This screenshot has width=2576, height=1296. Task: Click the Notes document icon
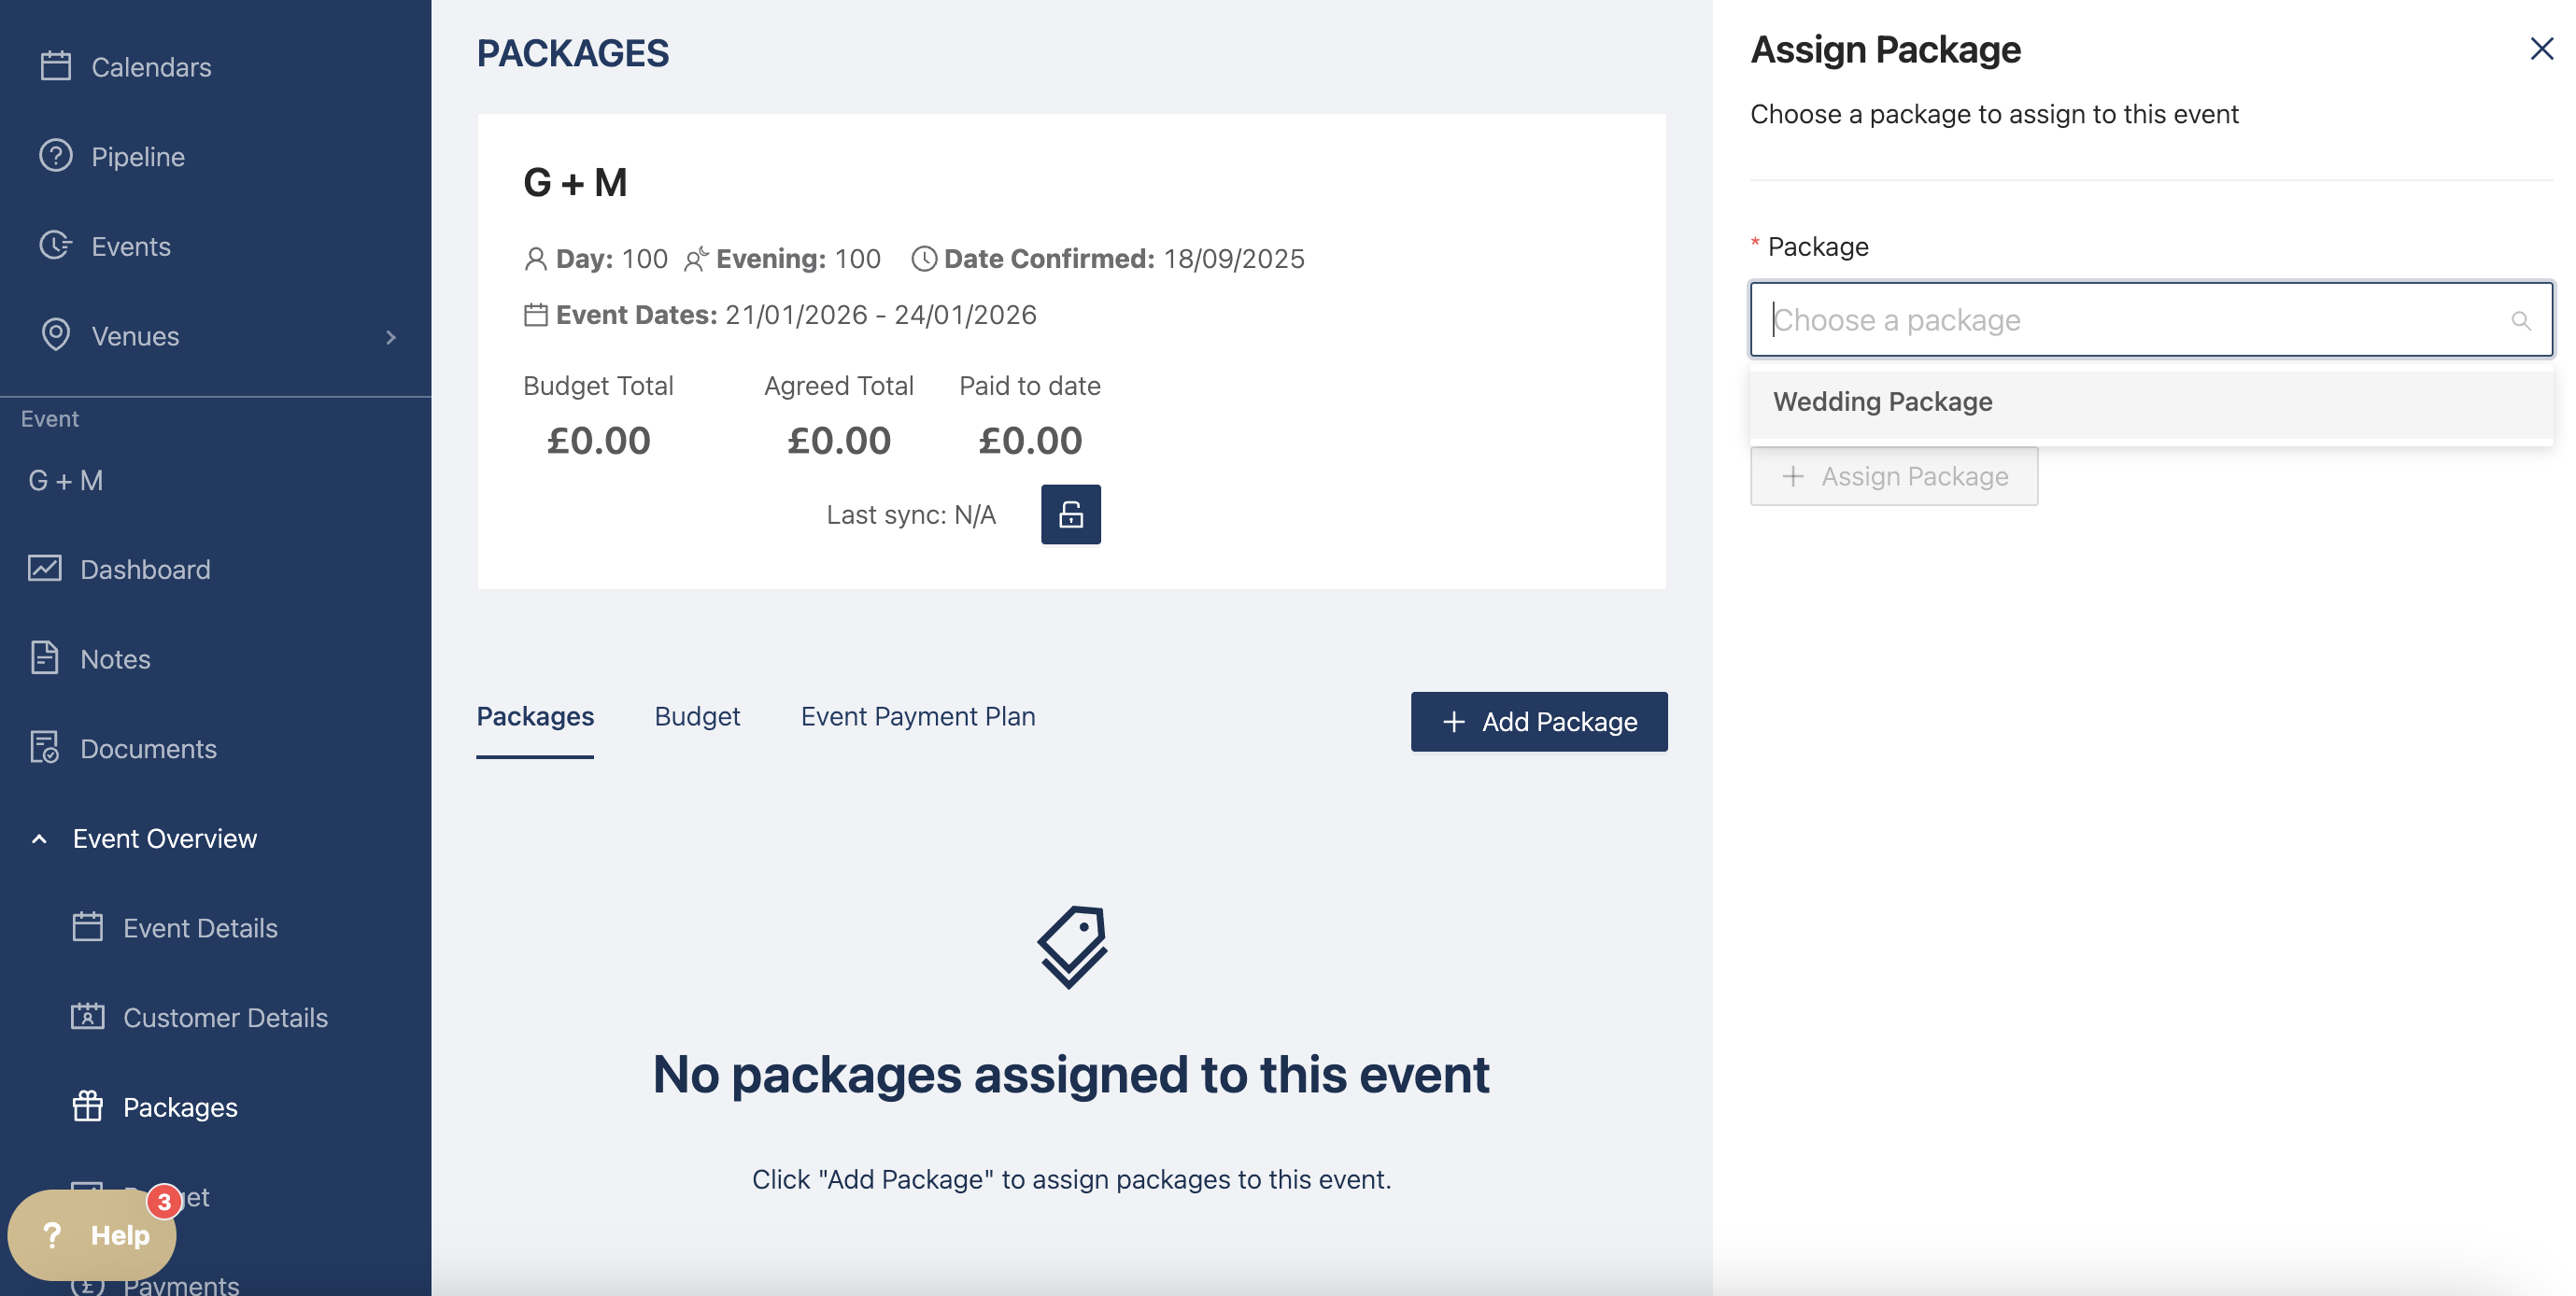click(45, 658)
